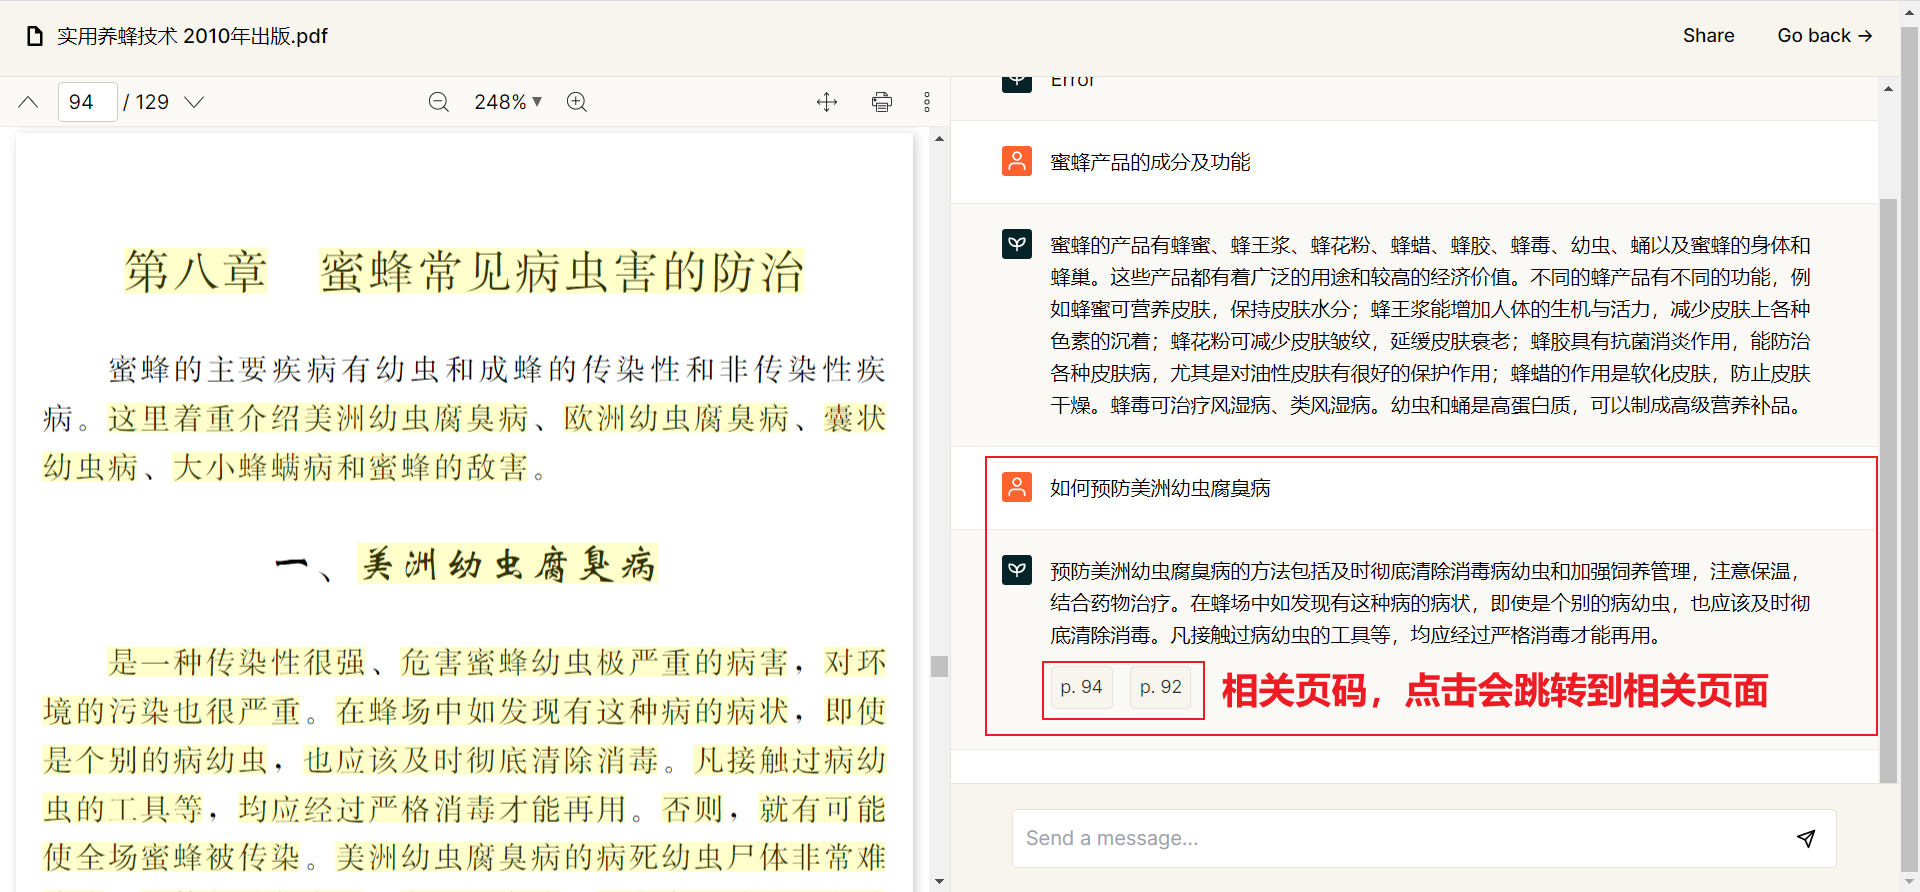Click the page number field showing 94
This screenshot has height=892, width=1920.
click(x=88, y=102)
